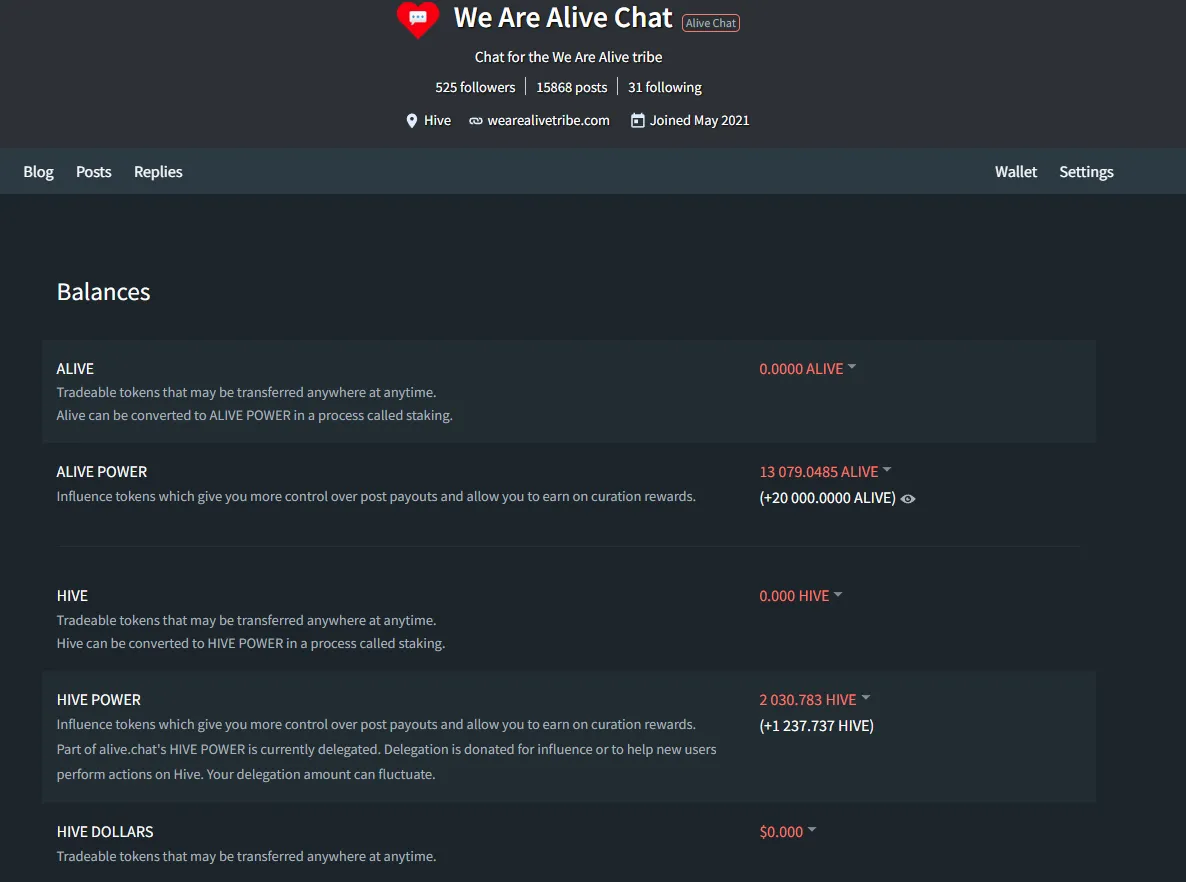
Task: Click the location pin icon beside Hive
Action: 411,121
